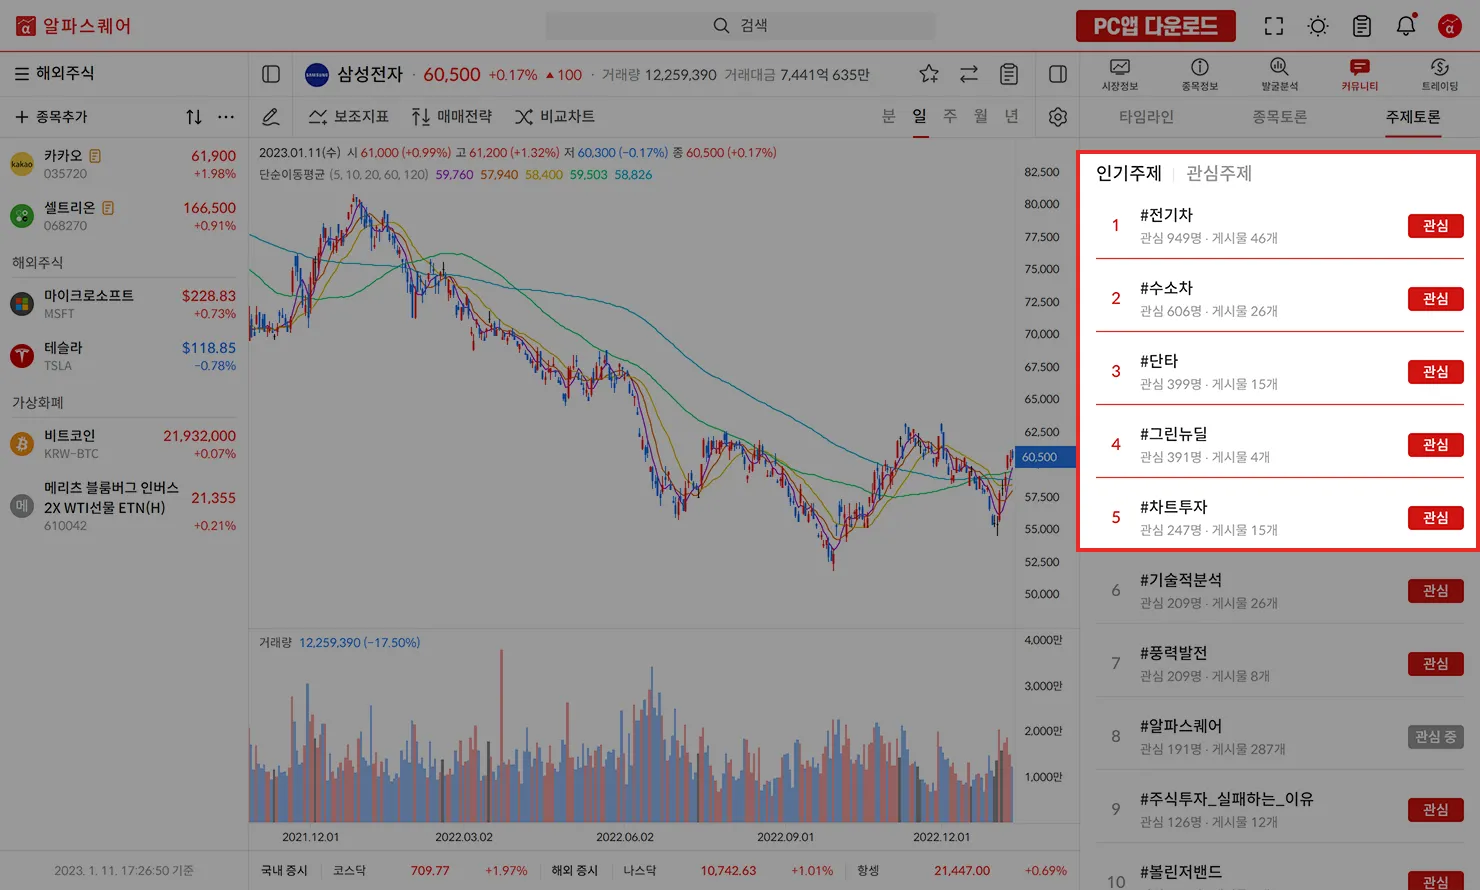
Task: Click 나스닥 index in bottom bar
Action: point(639,871)
